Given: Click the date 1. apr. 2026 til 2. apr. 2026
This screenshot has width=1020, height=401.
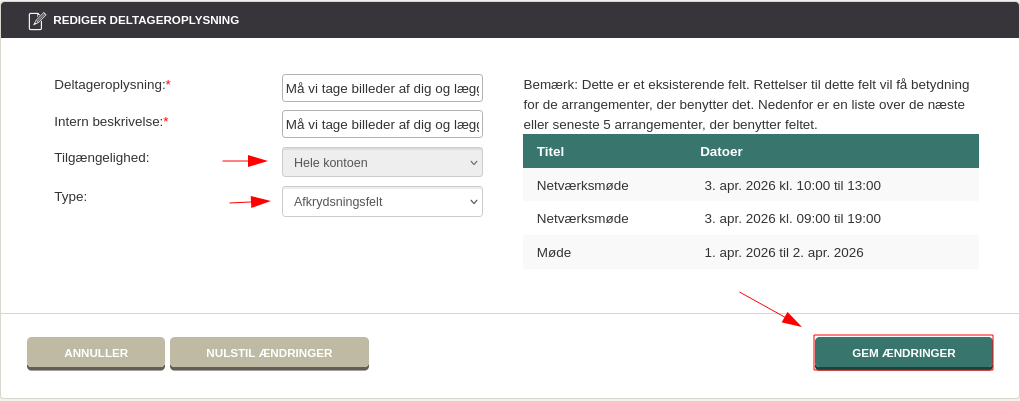Looking at the screenshot, I should click(783, 252).
